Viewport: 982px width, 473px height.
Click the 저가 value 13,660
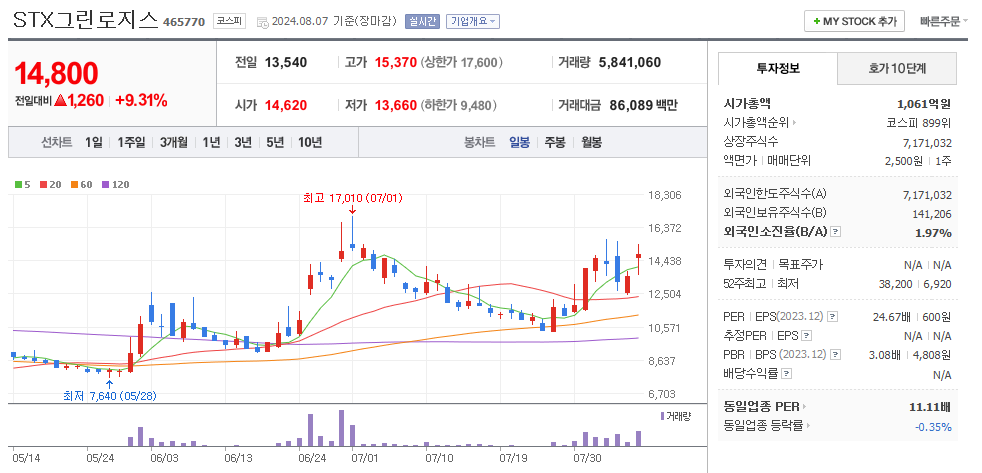(396, 105)
